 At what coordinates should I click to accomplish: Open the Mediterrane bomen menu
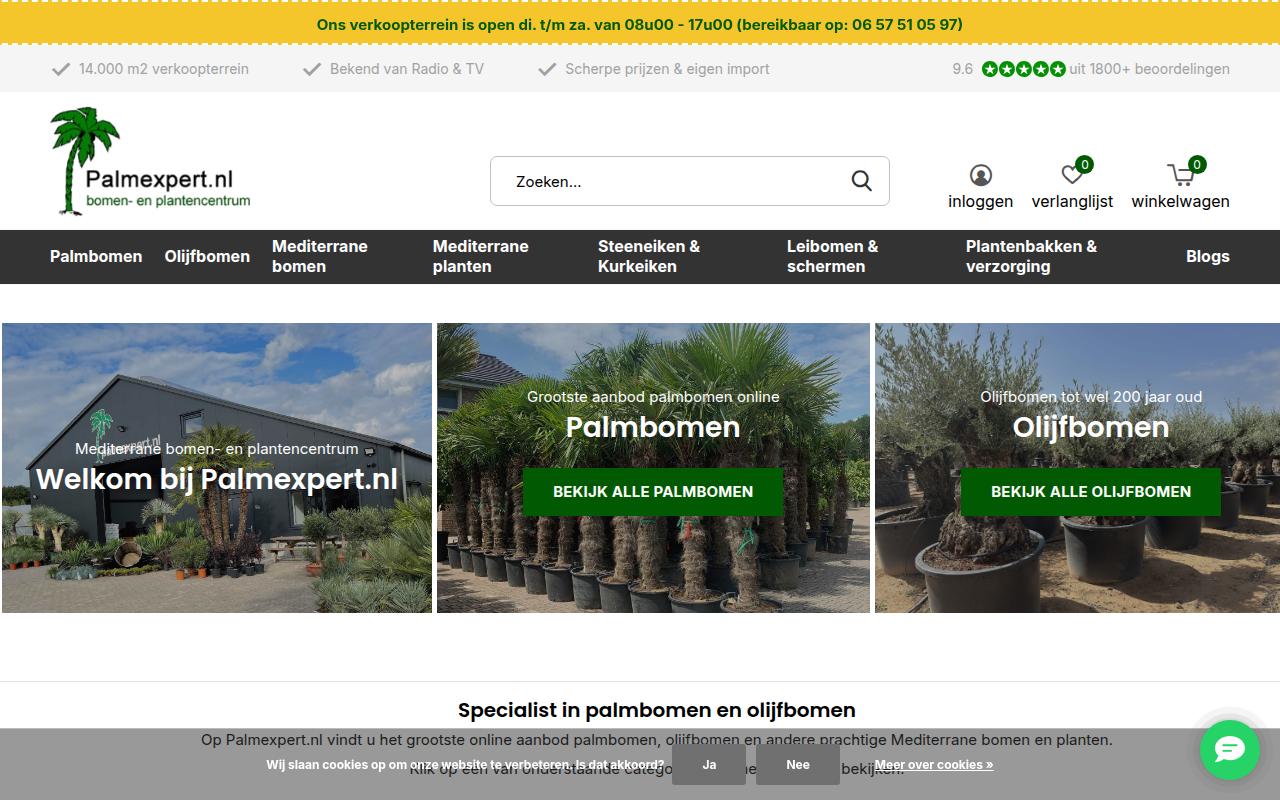coord(320,257)
